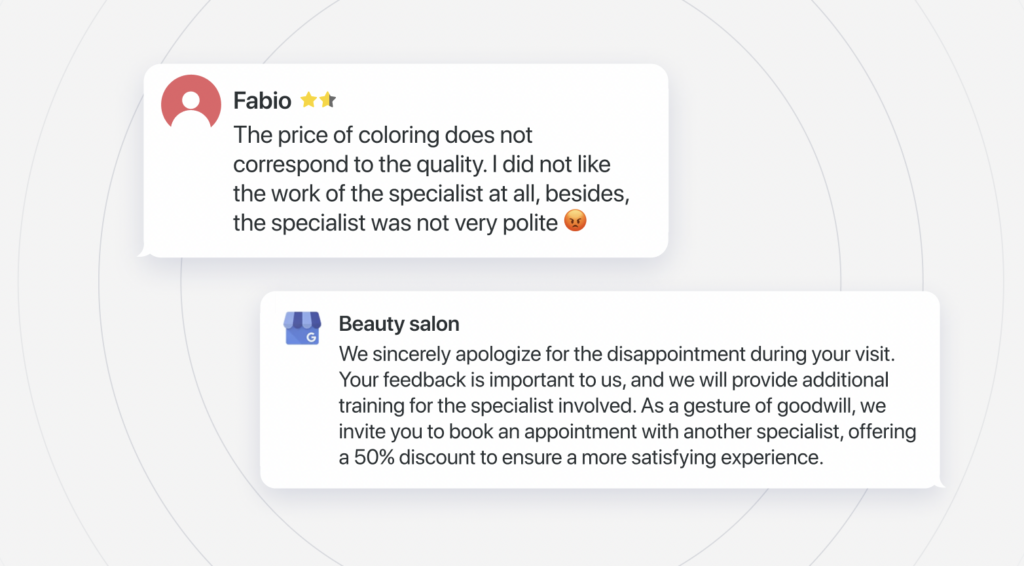
Task: Open the Beauty salon business name
Action: click(399, 324)
